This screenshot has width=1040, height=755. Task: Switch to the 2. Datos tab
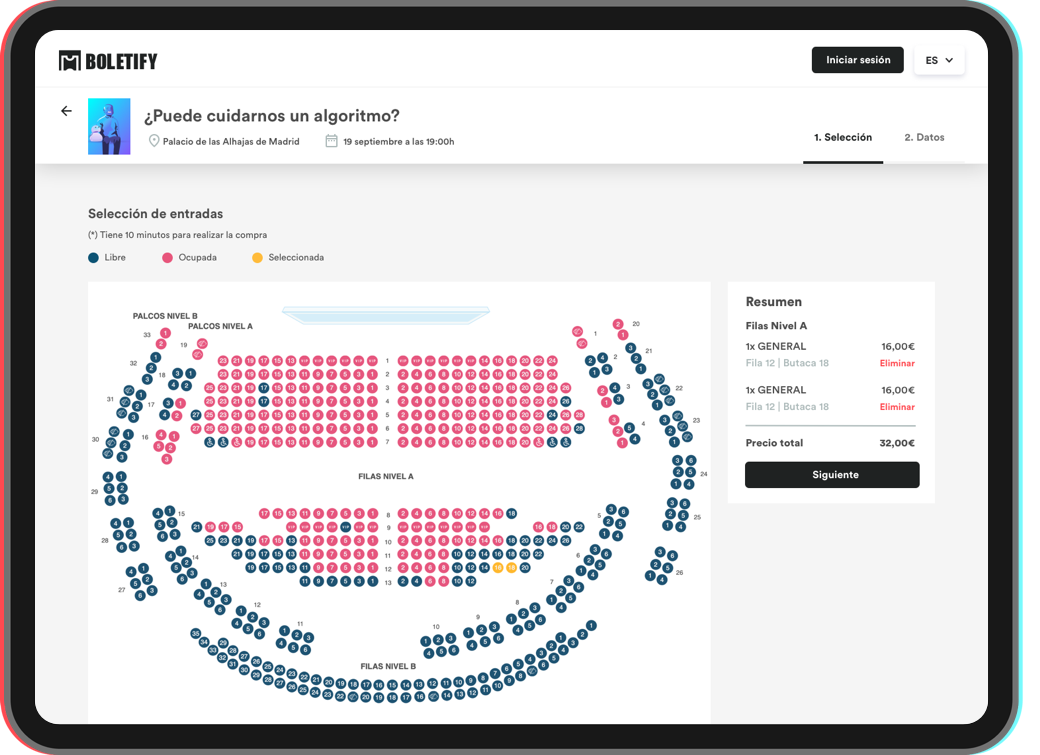click(x=924, y=137)
